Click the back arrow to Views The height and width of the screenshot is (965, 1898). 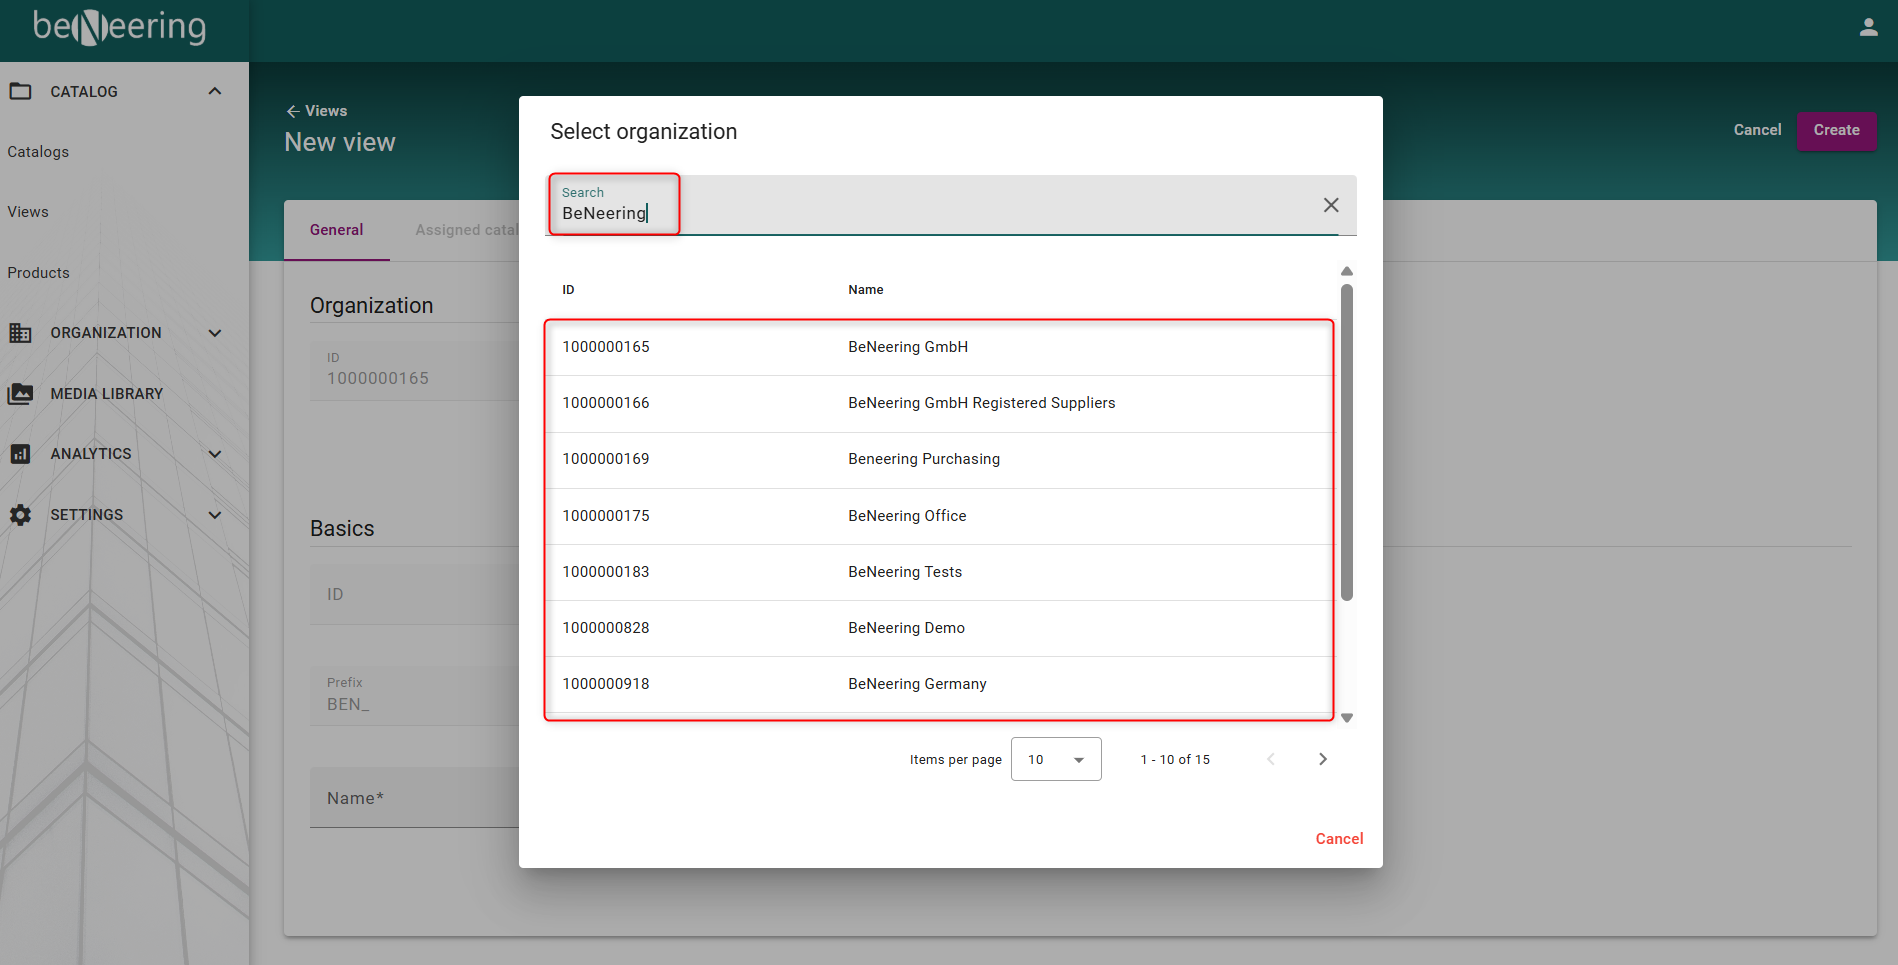(293, 111)
